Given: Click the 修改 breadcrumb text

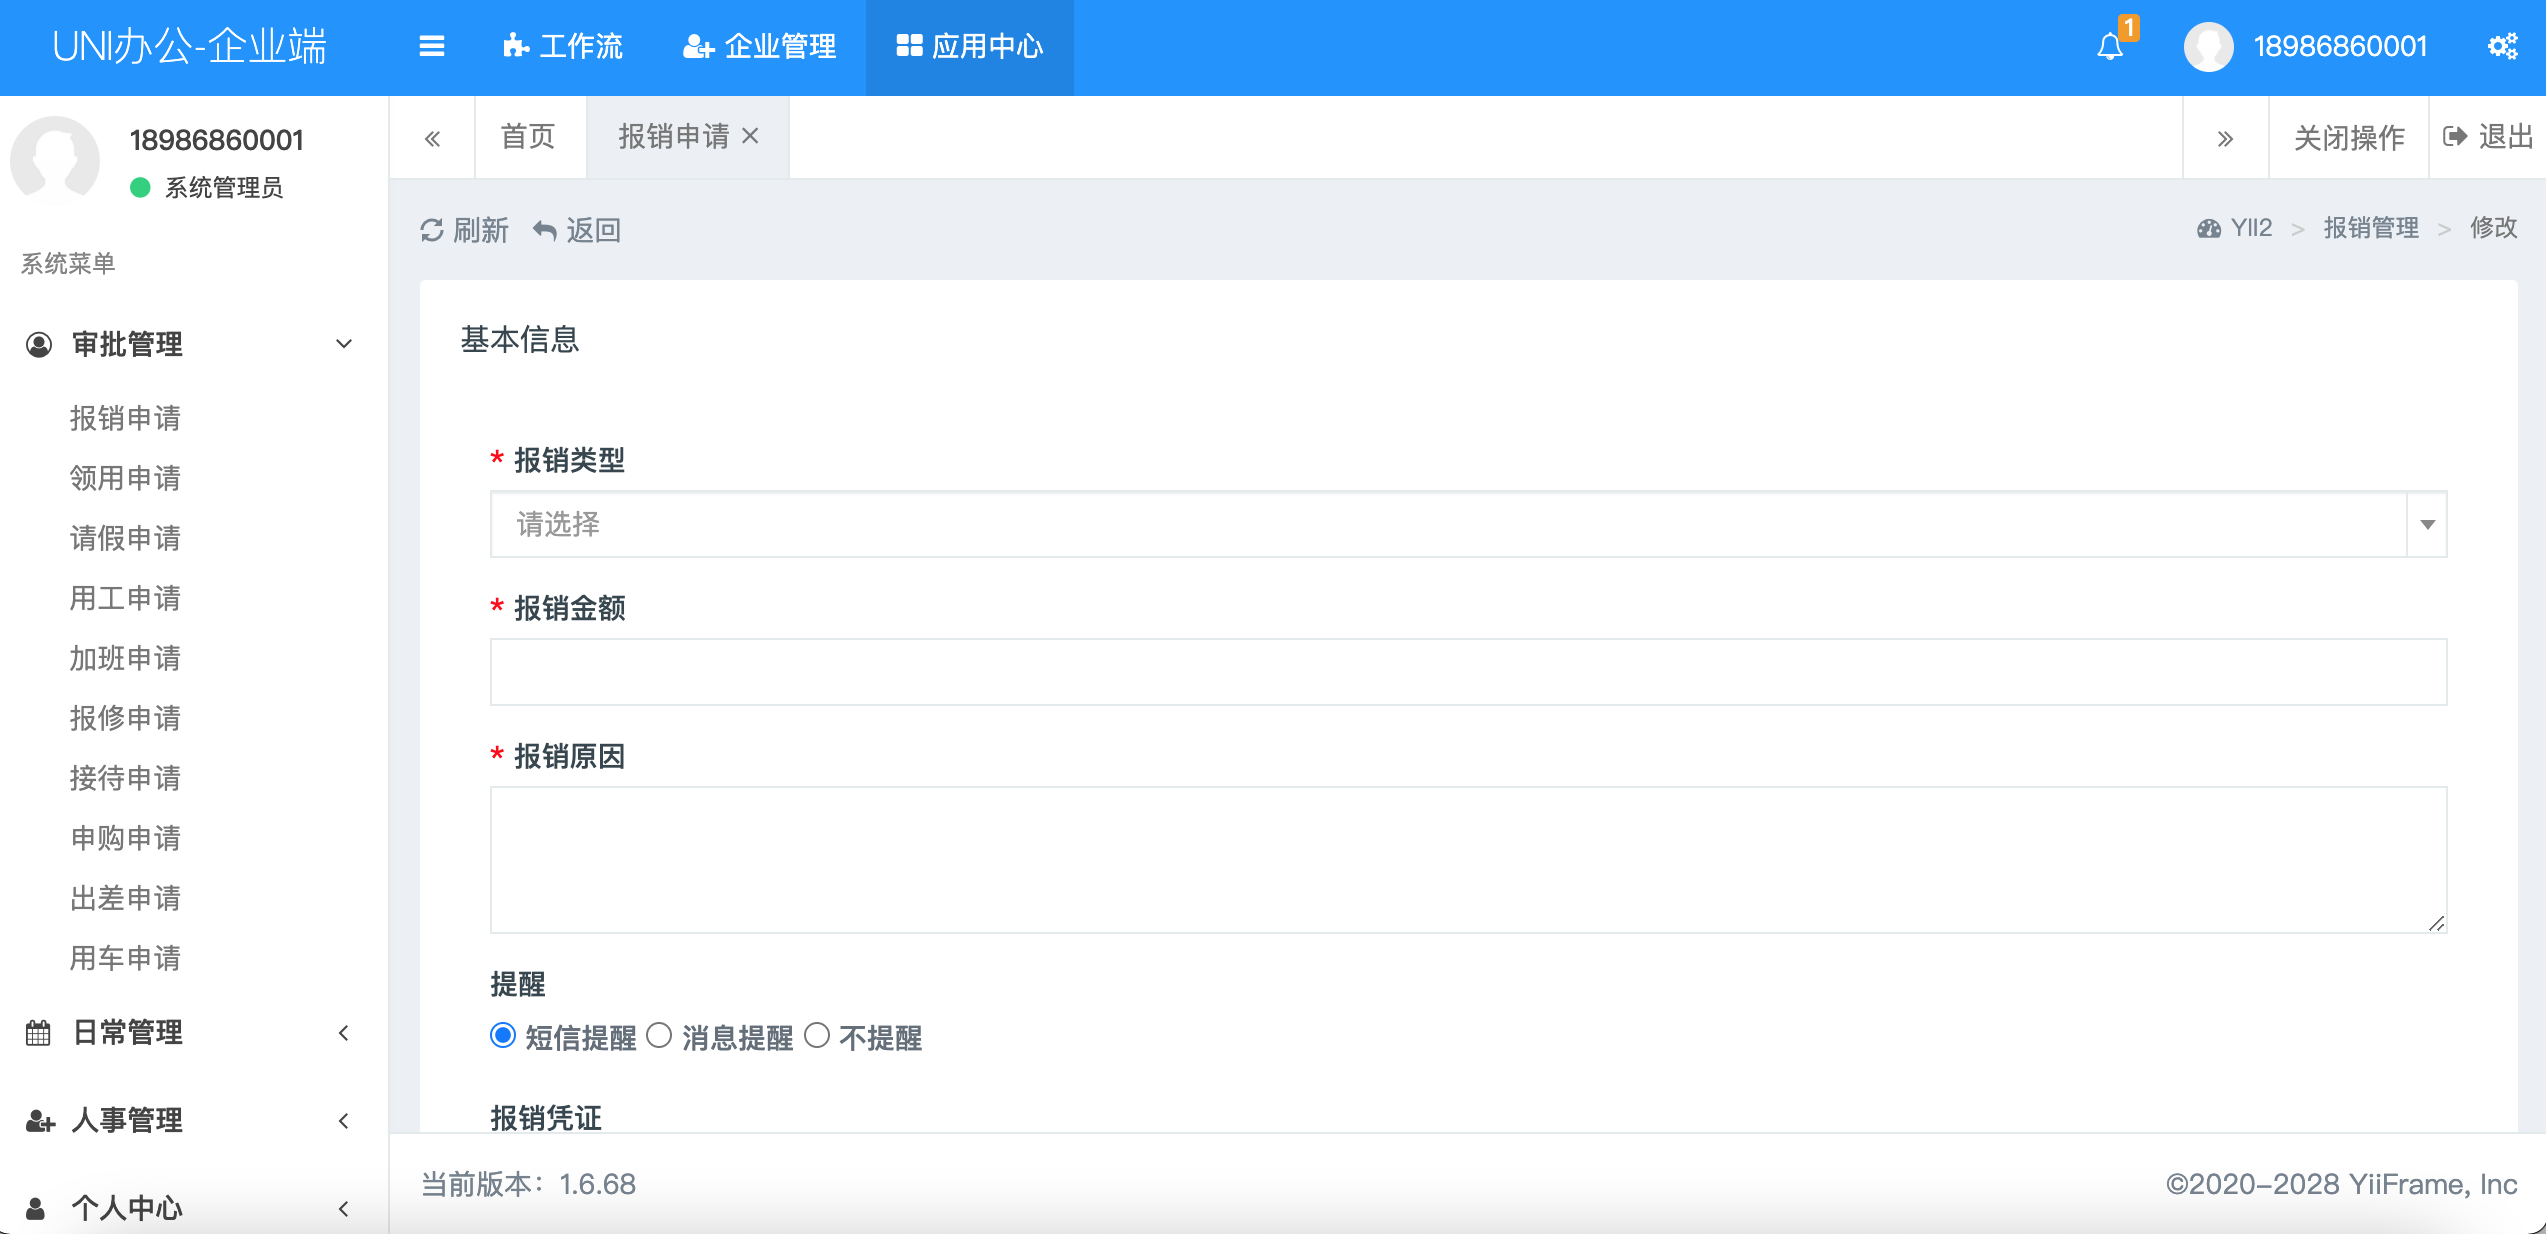Looking at the screenshot, I should tap(2493, 228).
